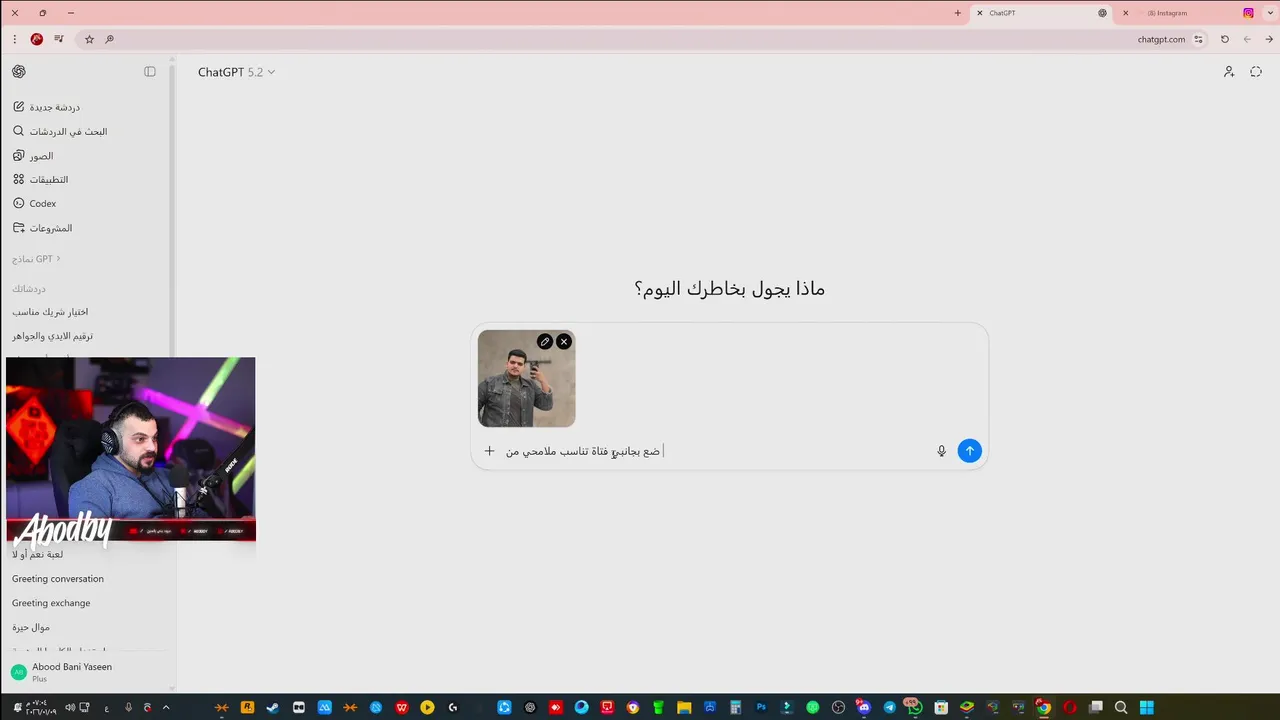Viewport: 1280px width, 720px height.
Task: Click the zoom magnifier icon in toolbar
Action: [x=109, y=39]
